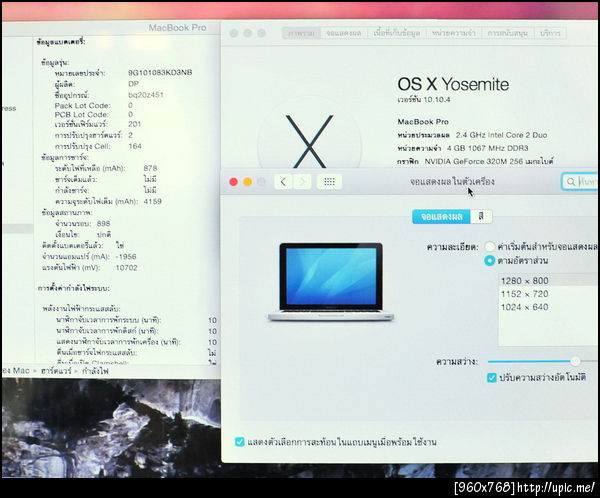Click Pack Lot Code label

coord(82,105)
